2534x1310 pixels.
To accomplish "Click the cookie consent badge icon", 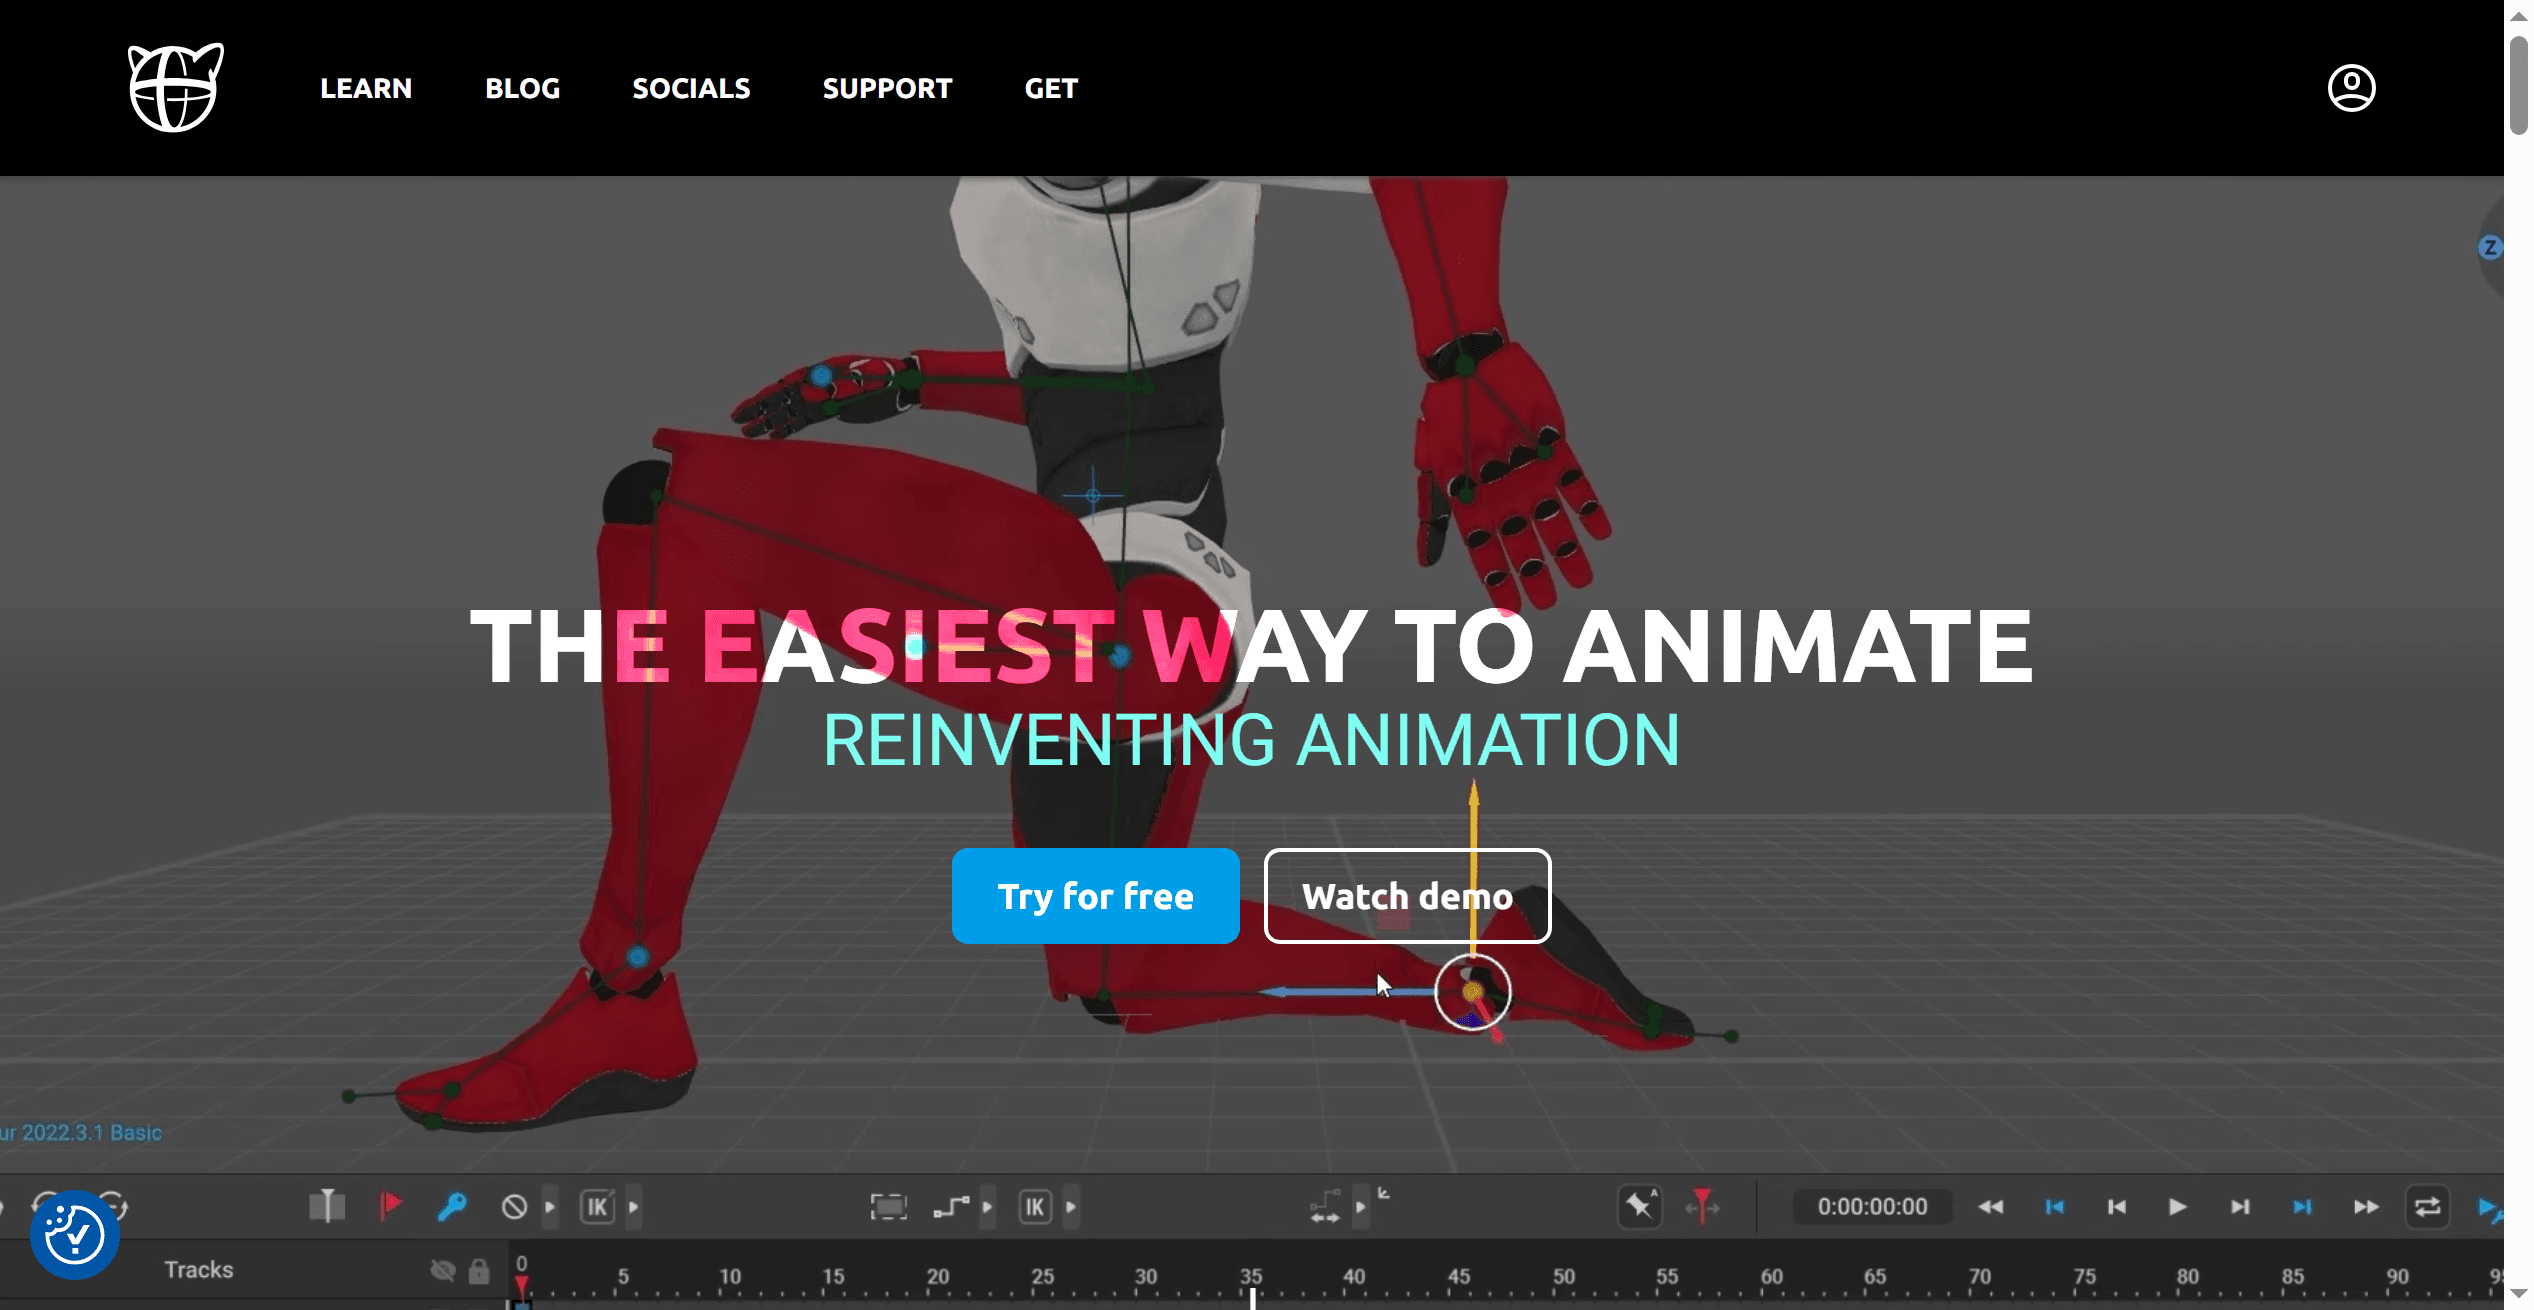I will pyautogui.click(x=75, y=1234).
